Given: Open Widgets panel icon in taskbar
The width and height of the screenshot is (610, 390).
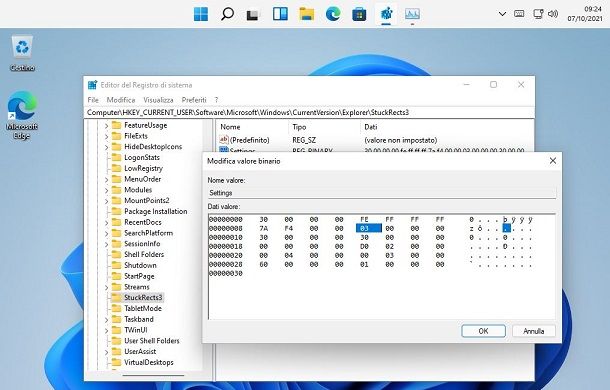Looking at the screenshot, I should (280, 14).
